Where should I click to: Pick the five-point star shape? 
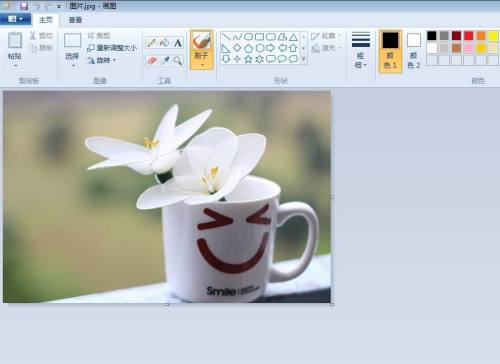248,59
